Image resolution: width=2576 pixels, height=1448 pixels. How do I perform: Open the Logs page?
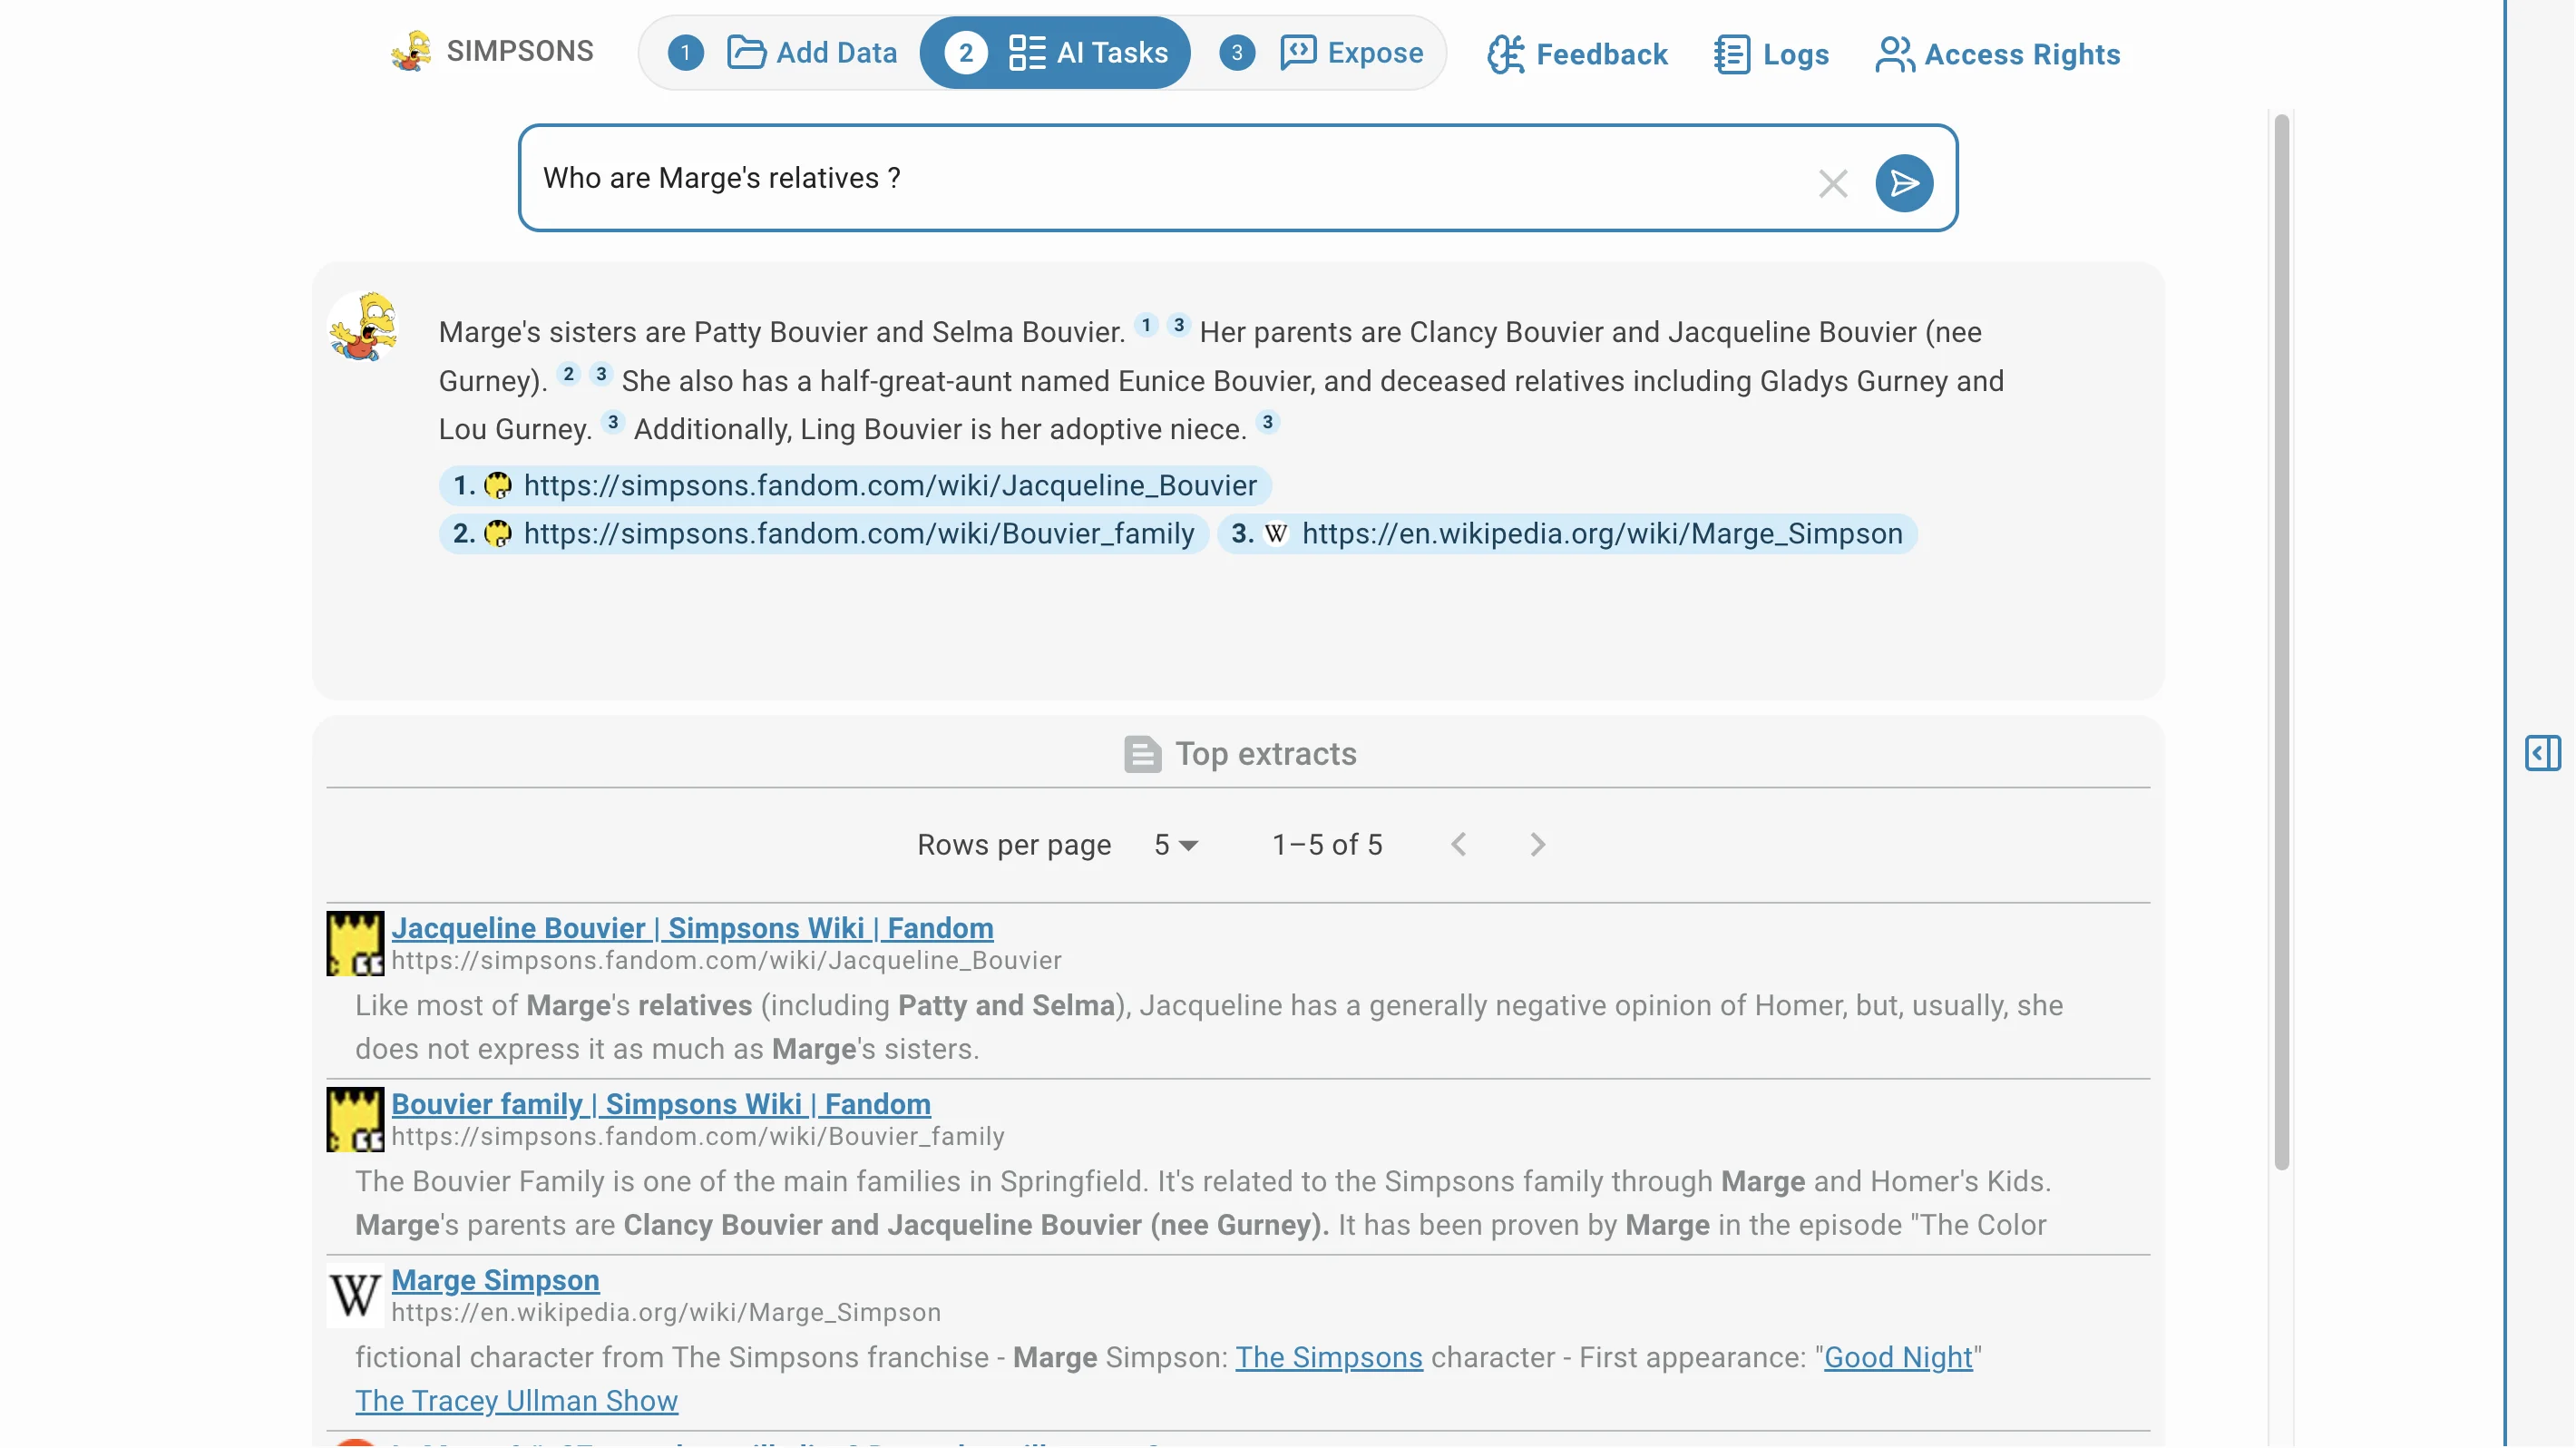point(1771,54)
